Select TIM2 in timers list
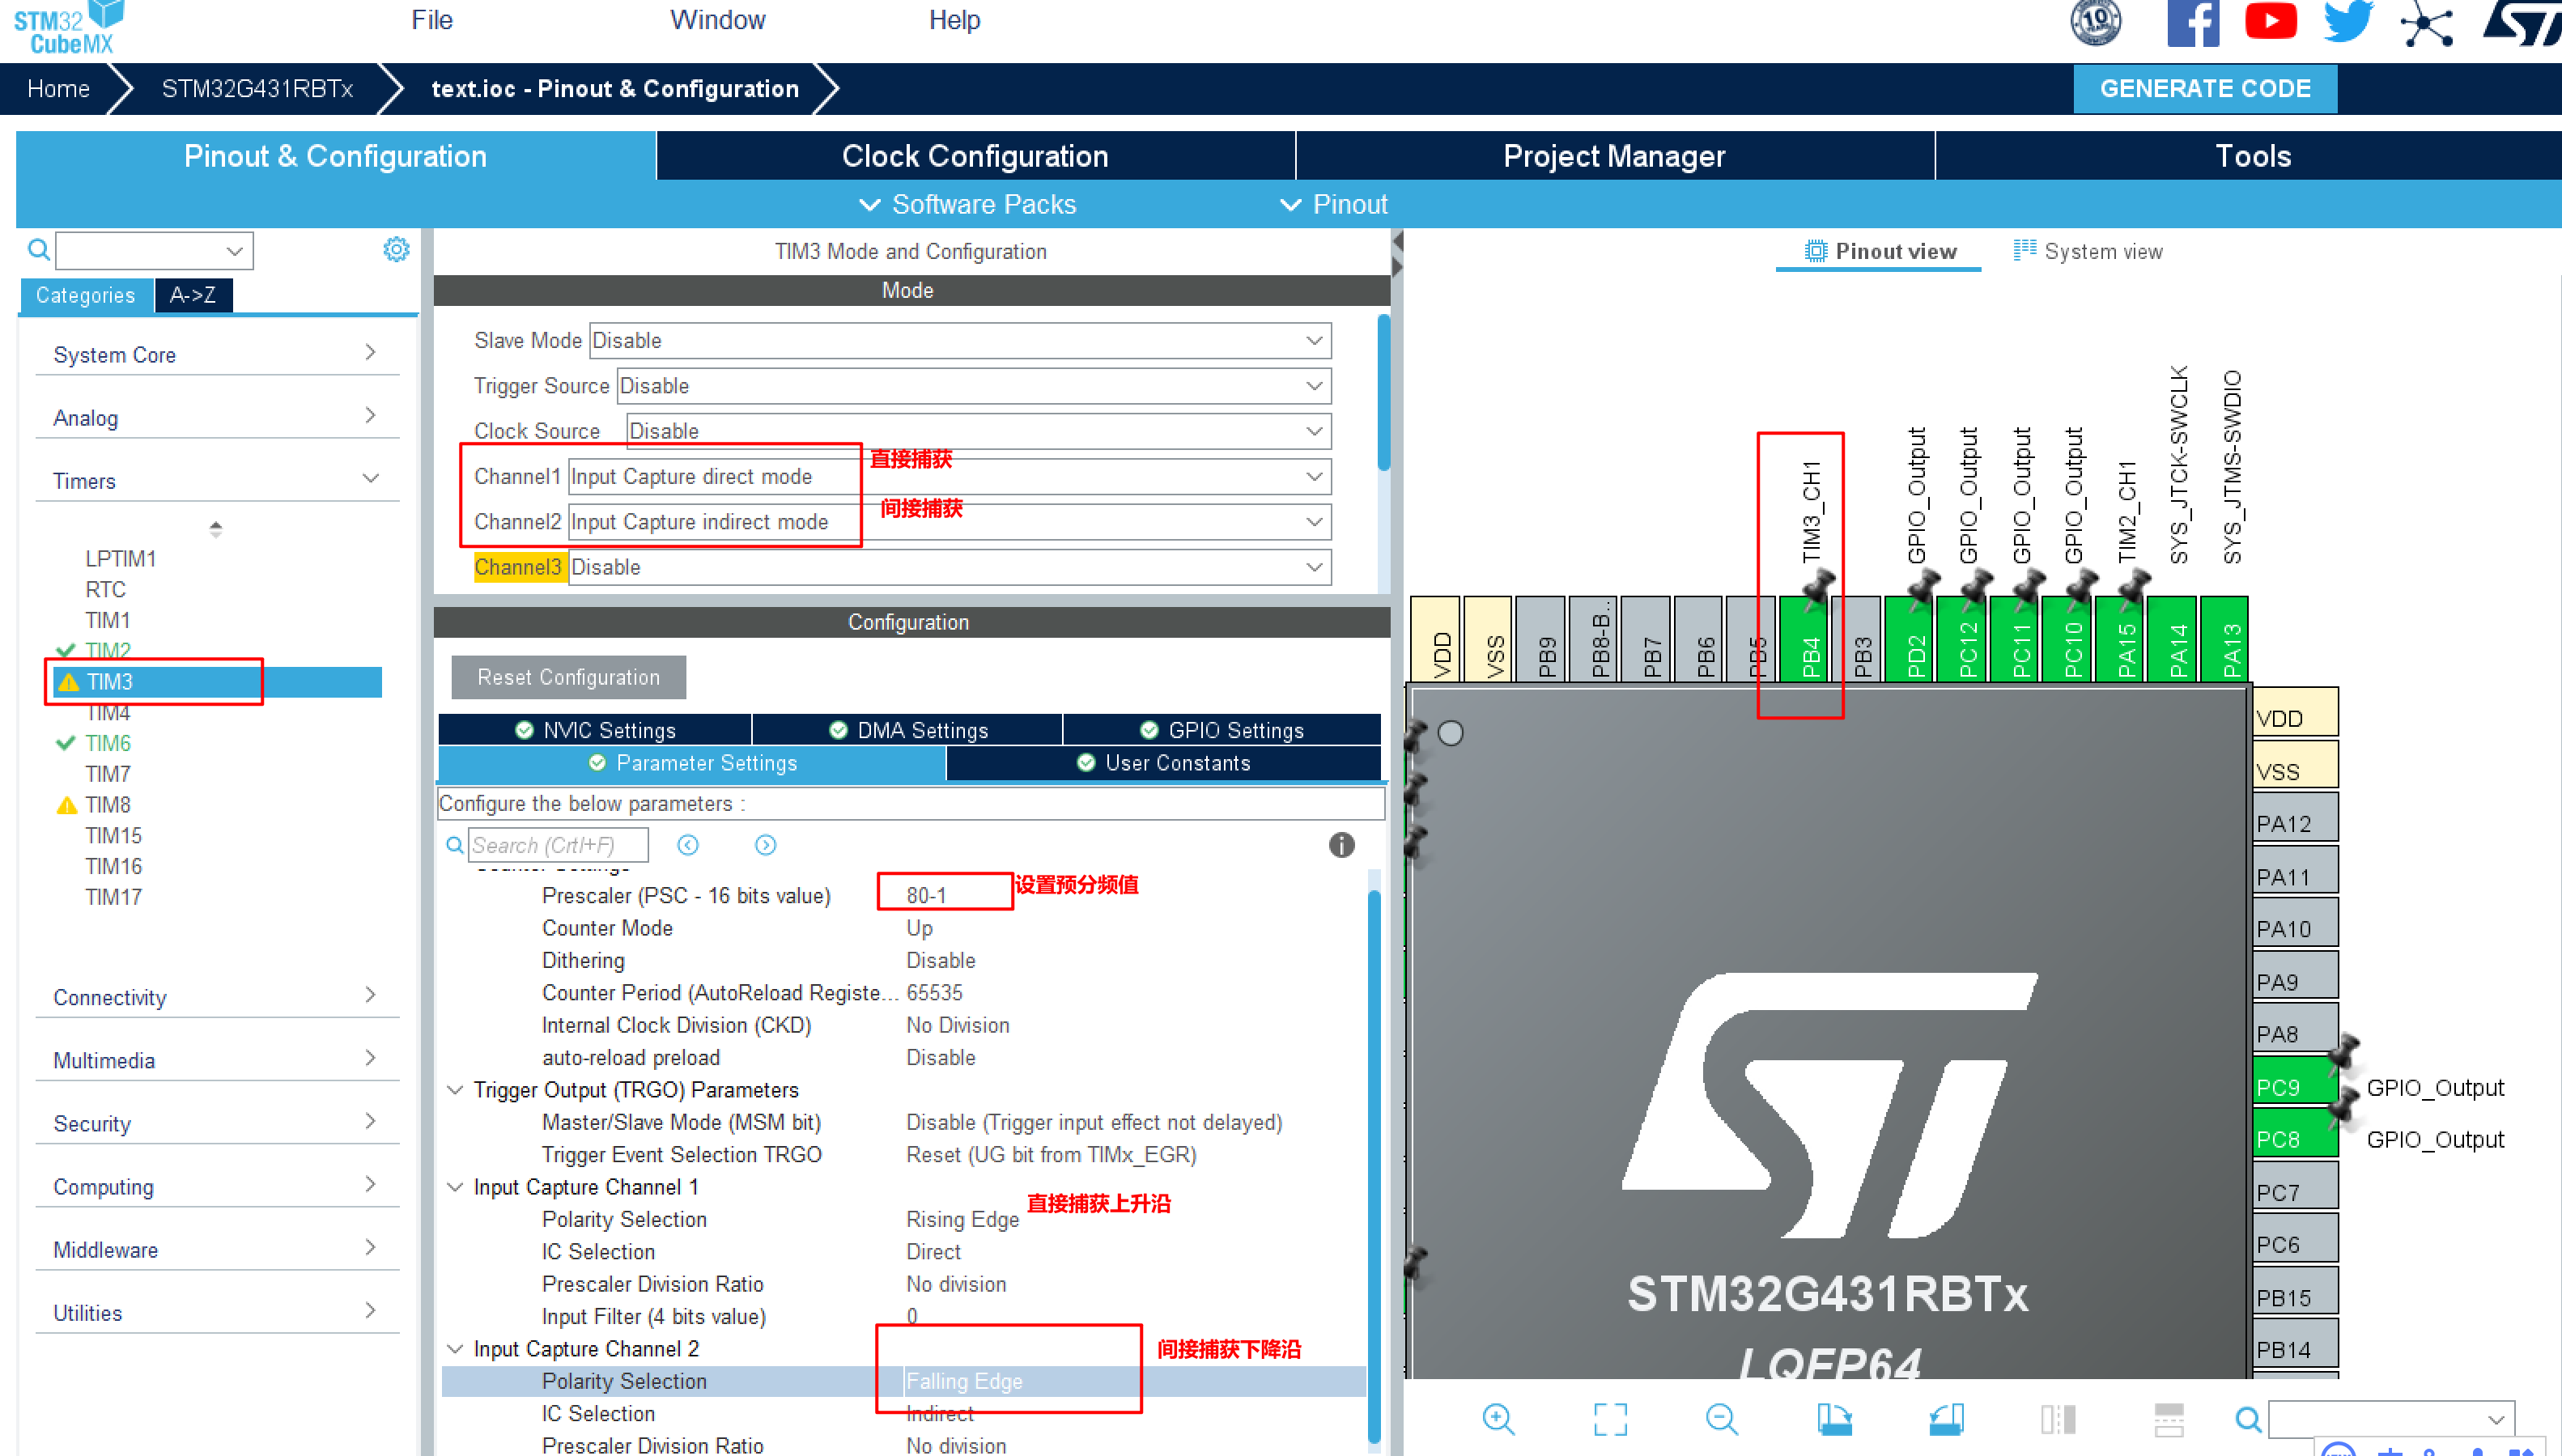The image size is (2562, 1456). [108, 650]
